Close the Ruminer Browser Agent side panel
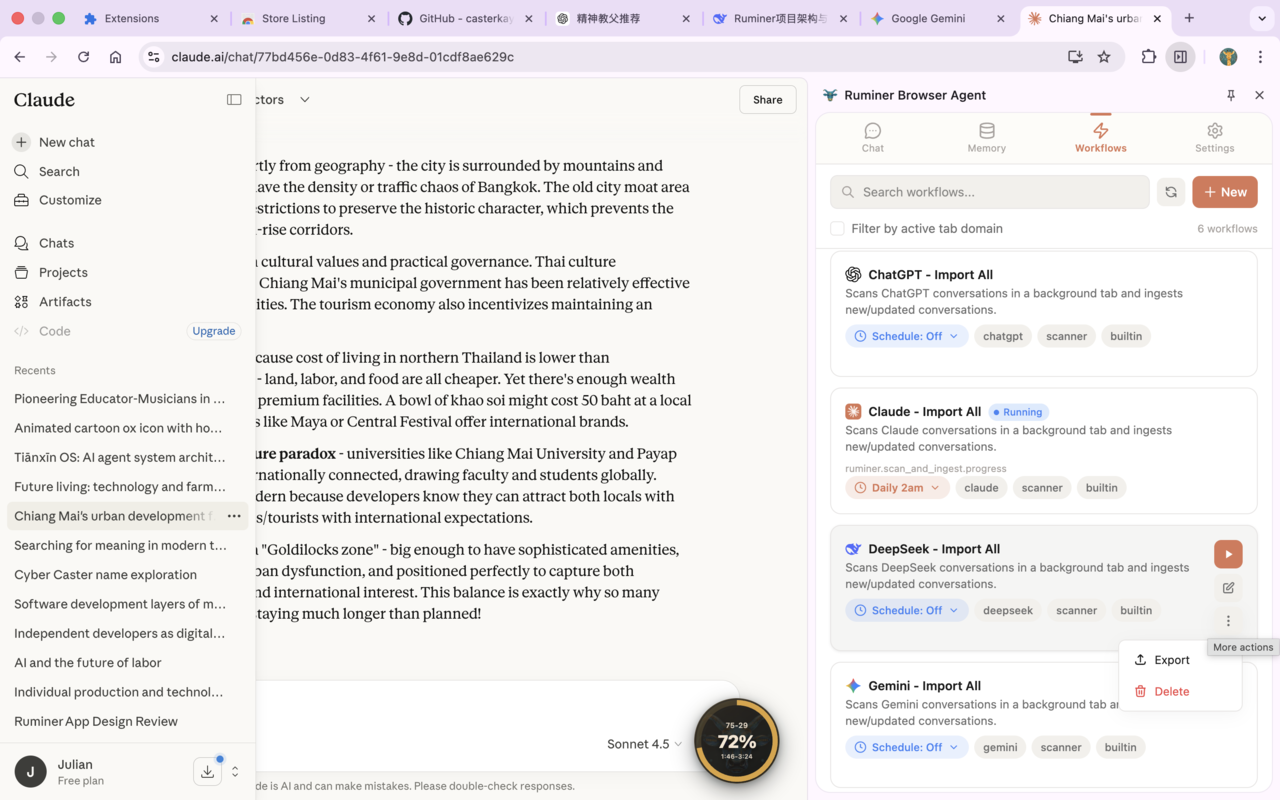 pyautogui.click(x=1259, y=95)
